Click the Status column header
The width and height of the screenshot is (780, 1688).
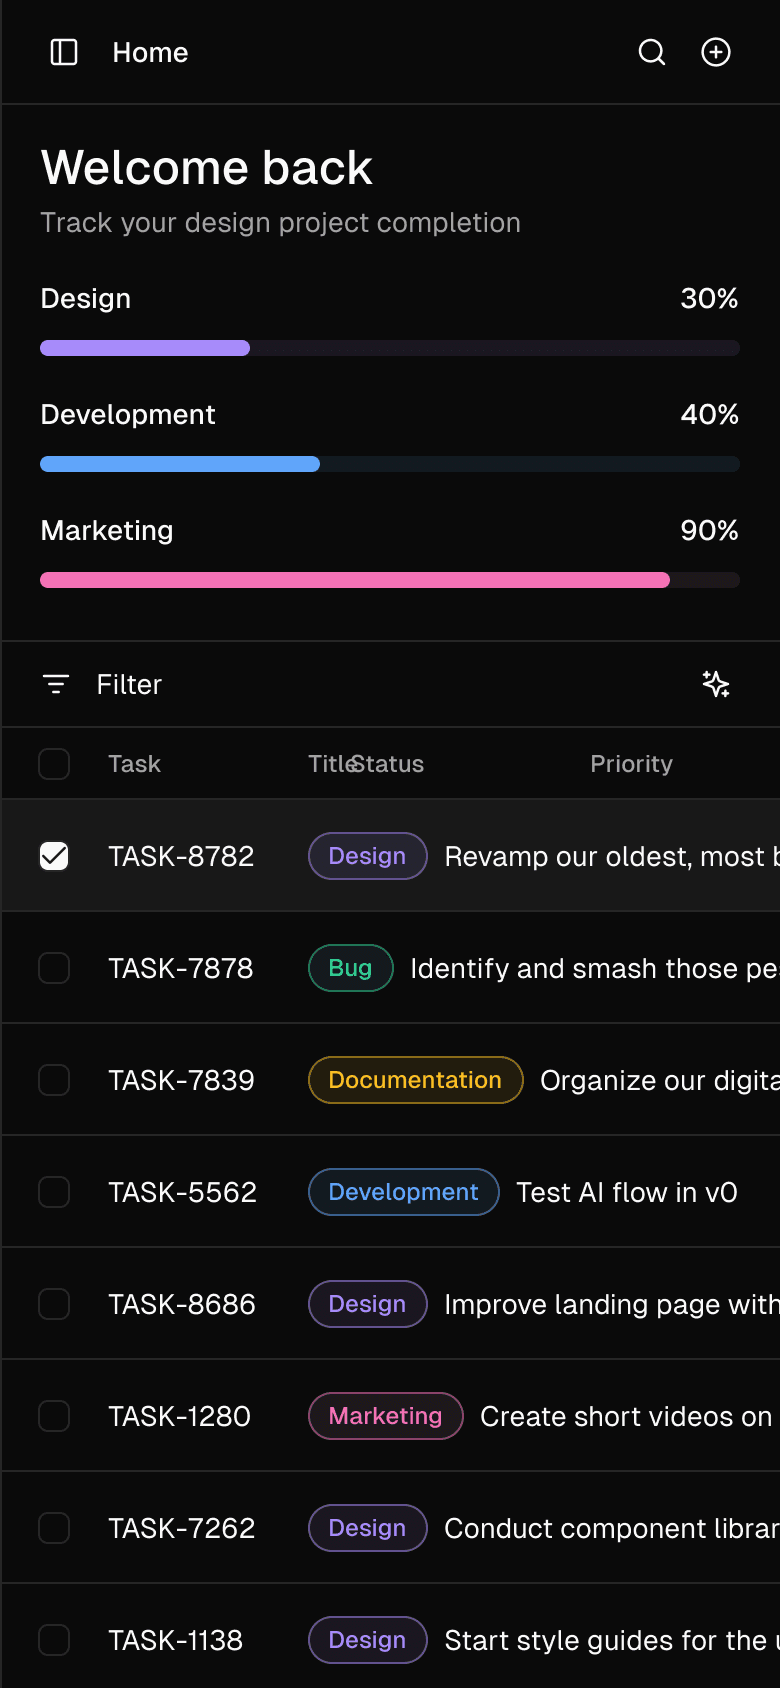pyautogui.click(x=392, y=764)
